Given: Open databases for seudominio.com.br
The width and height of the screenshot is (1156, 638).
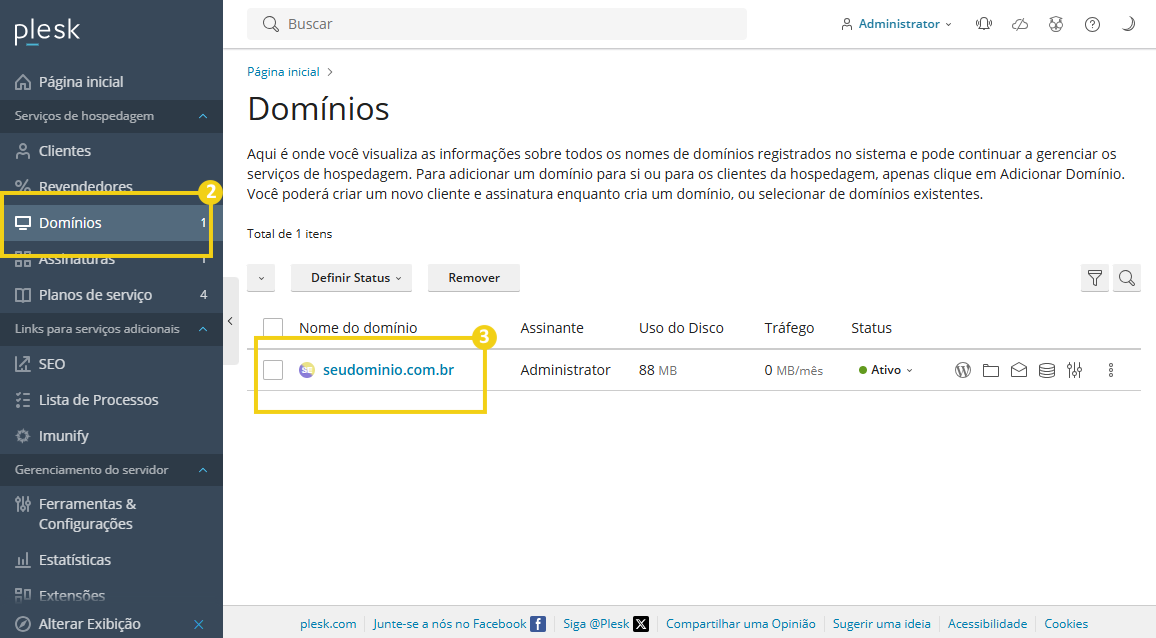Looking at the screenshot, I should pyautogui.click(x=1046, y=370).
